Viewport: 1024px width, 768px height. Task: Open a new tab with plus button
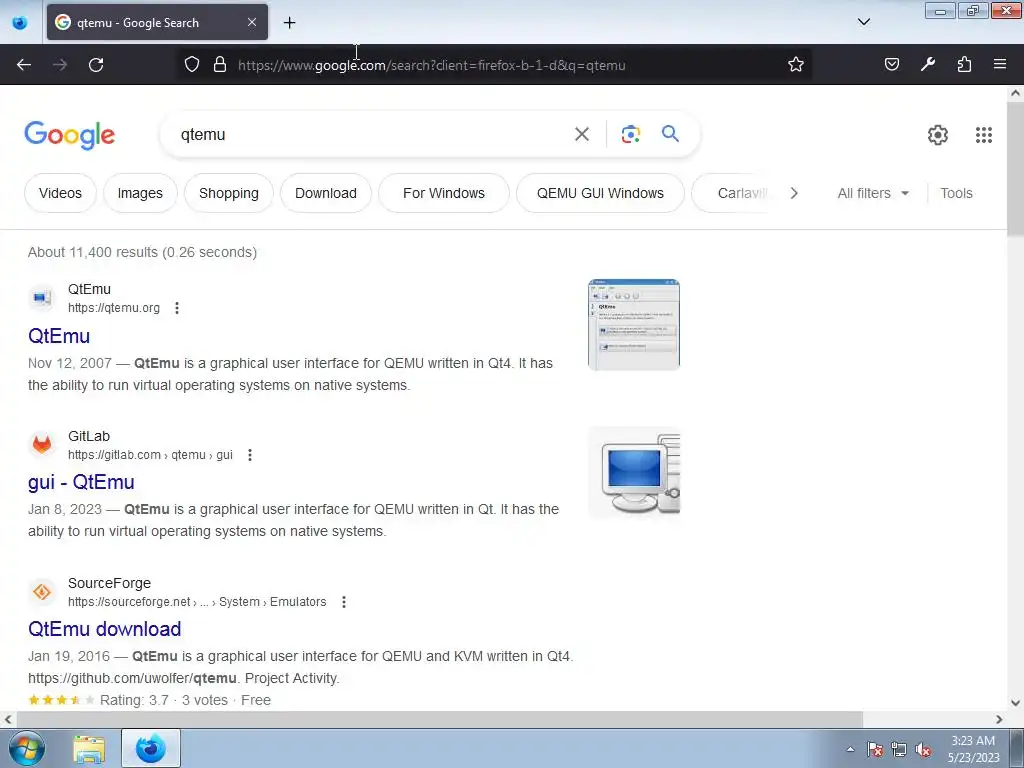289,23
